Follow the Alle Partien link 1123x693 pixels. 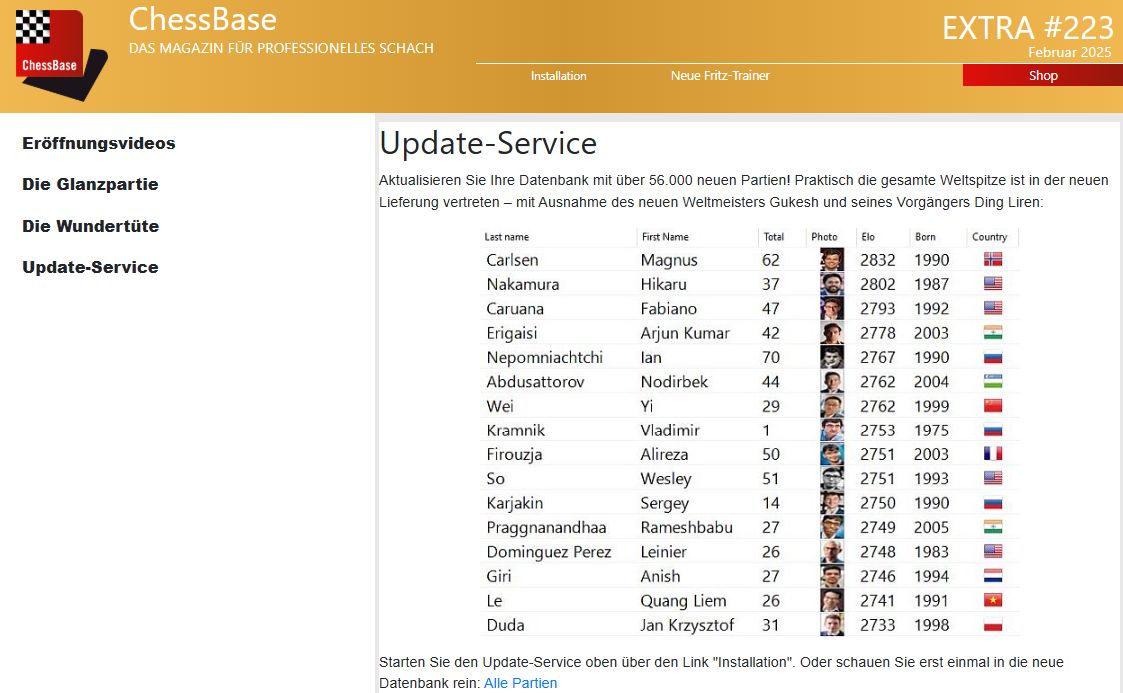pyautogui.click(x=520, y=683)
